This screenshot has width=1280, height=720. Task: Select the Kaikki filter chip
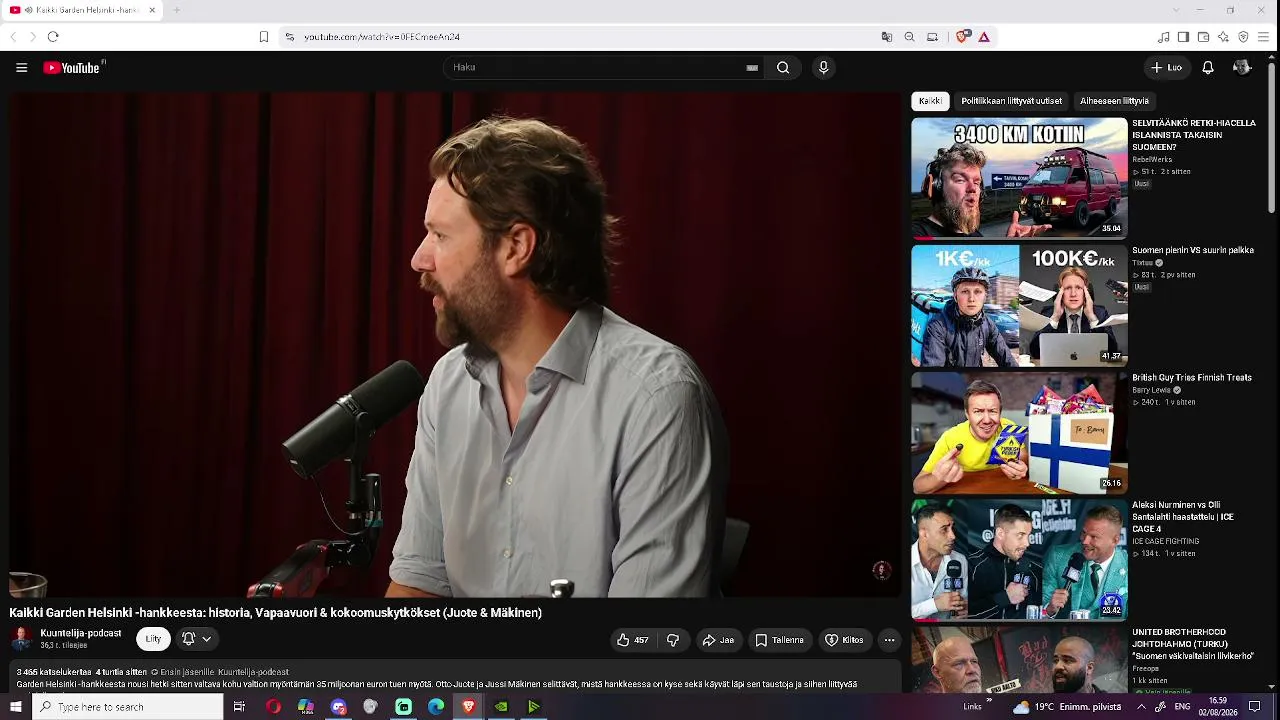tap(930, 101)
